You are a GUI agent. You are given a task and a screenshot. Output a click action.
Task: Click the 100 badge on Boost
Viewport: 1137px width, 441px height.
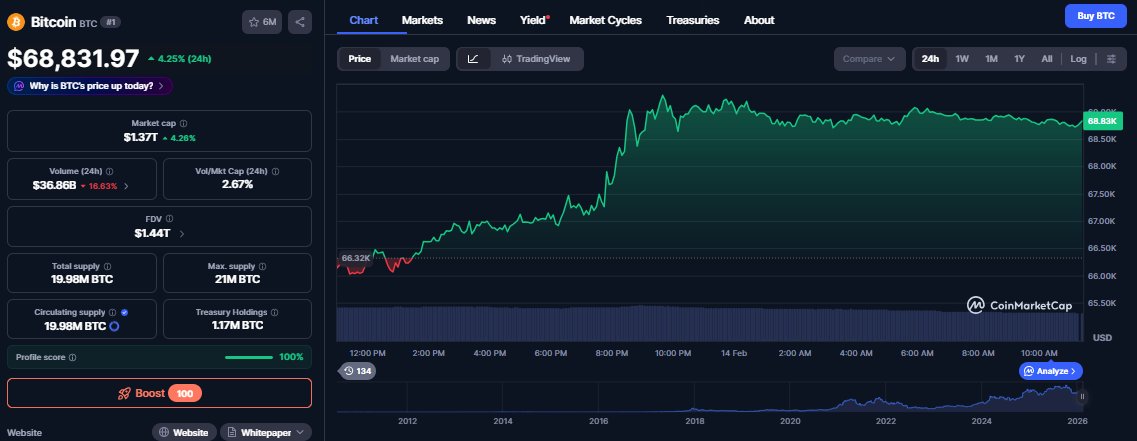(185, 393)
